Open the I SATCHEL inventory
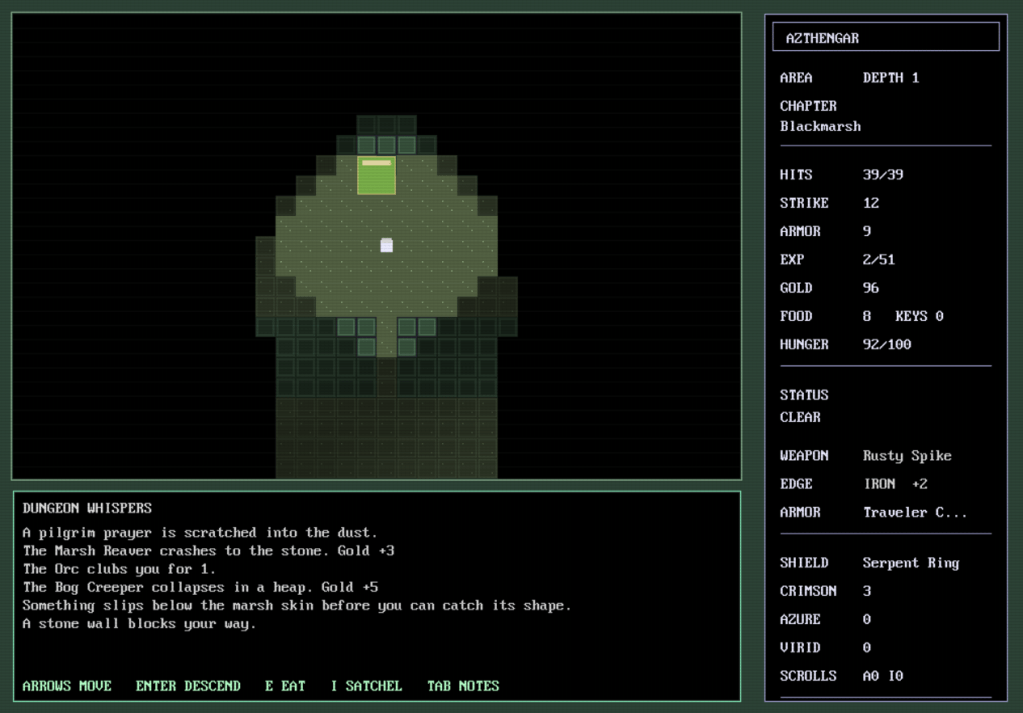1023x713 pixels. click(366, 686)
